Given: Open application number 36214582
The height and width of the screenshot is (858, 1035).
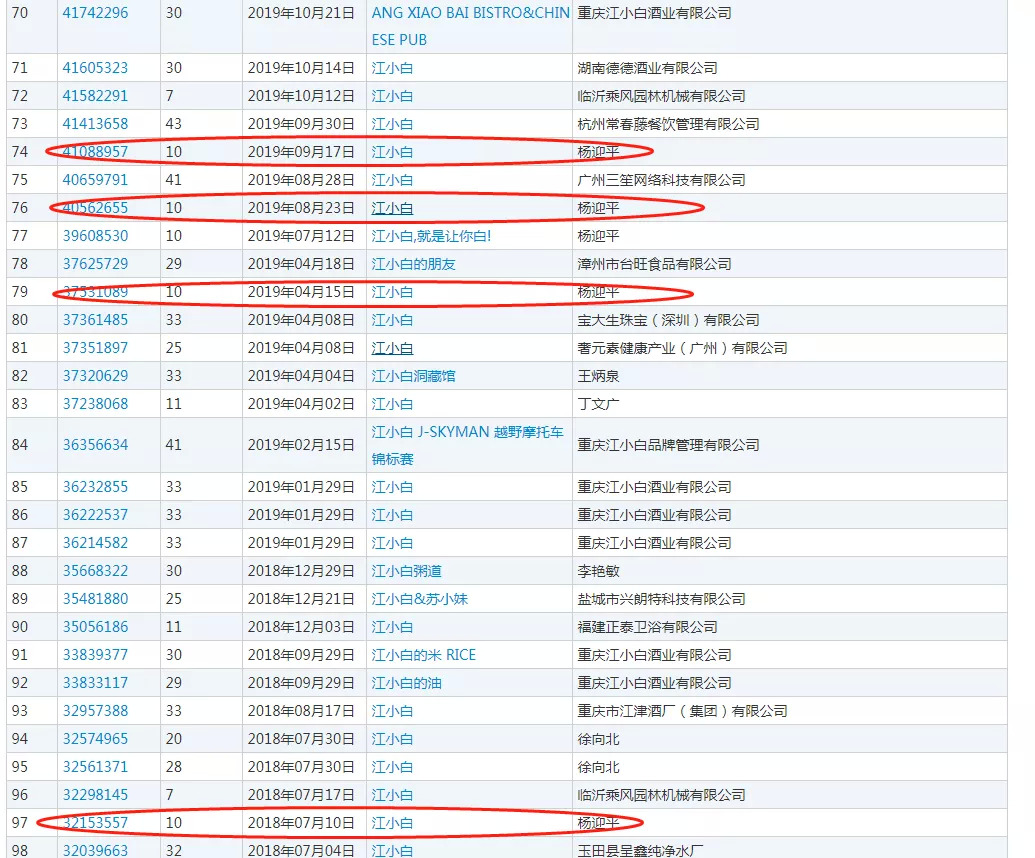Looking at the screenshot, I should 95,543.
